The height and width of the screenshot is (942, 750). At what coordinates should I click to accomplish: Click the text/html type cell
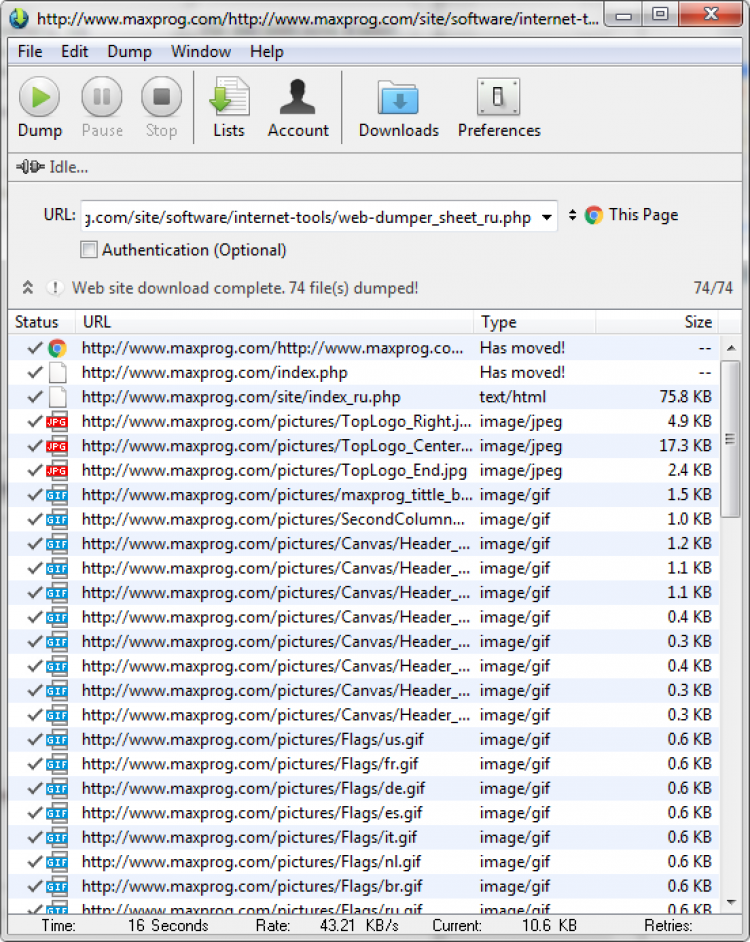click(513, 397)
